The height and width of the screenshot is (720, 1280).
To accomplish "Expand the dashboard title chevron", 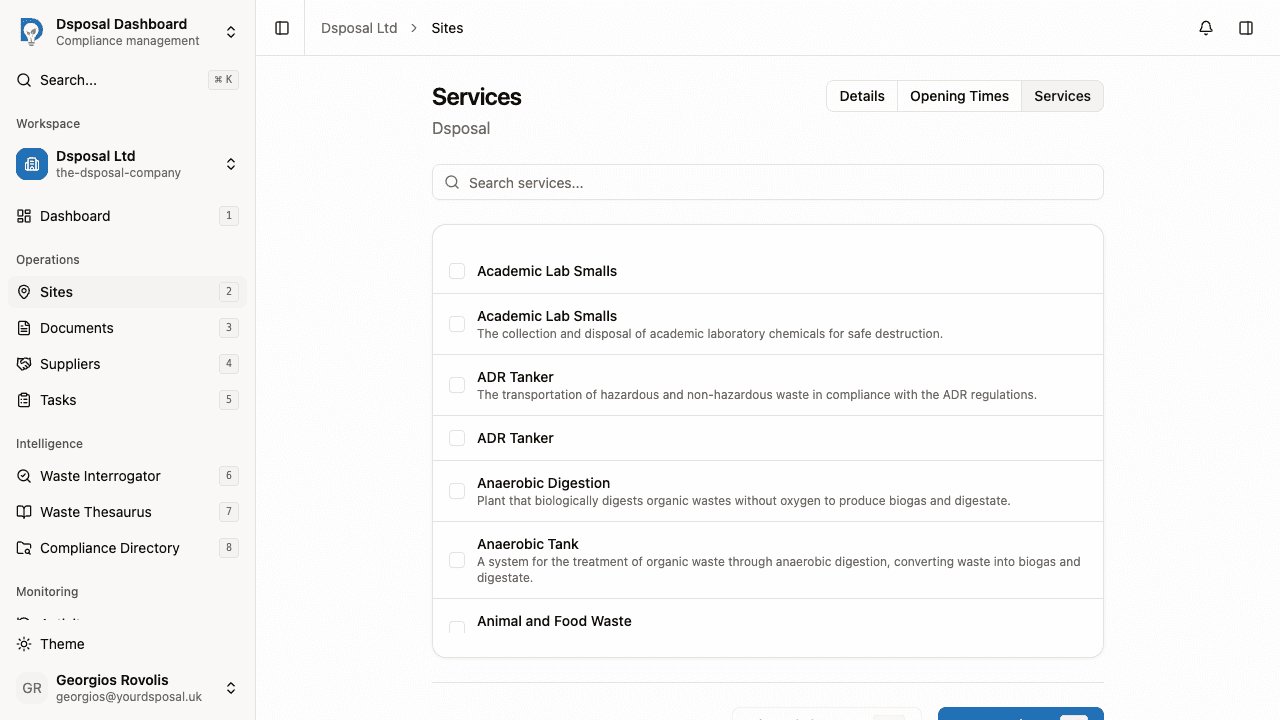I will click(231, 31).
